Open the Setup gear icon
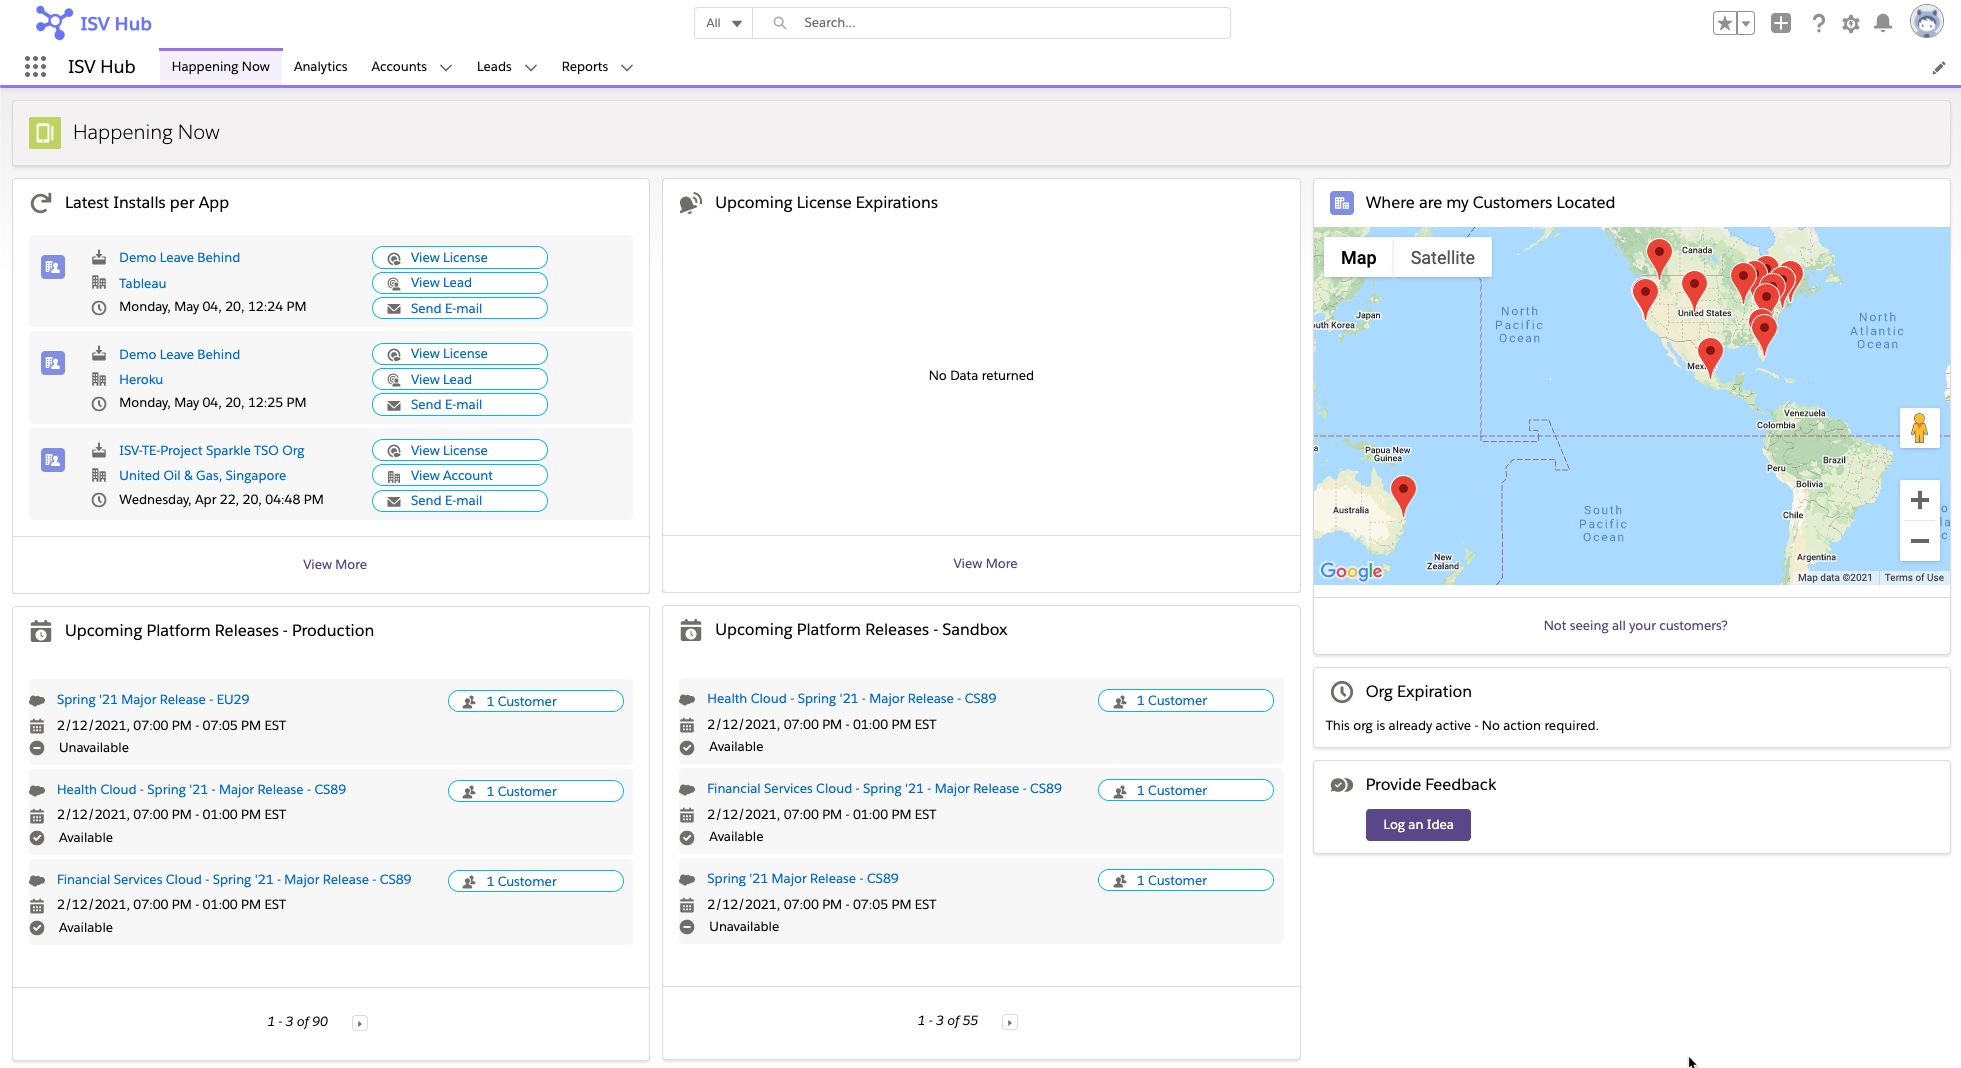 point(1852,23)
